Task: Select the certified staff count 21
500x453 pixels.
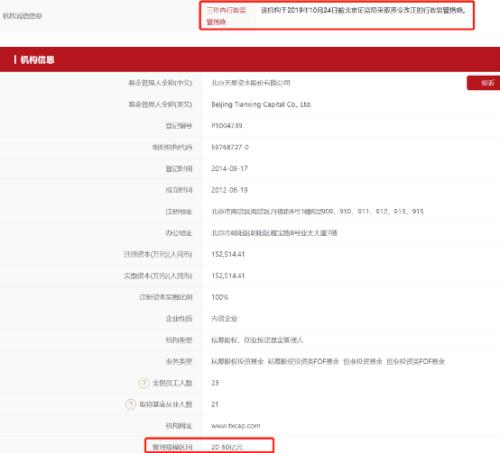Action: (215, 404)
